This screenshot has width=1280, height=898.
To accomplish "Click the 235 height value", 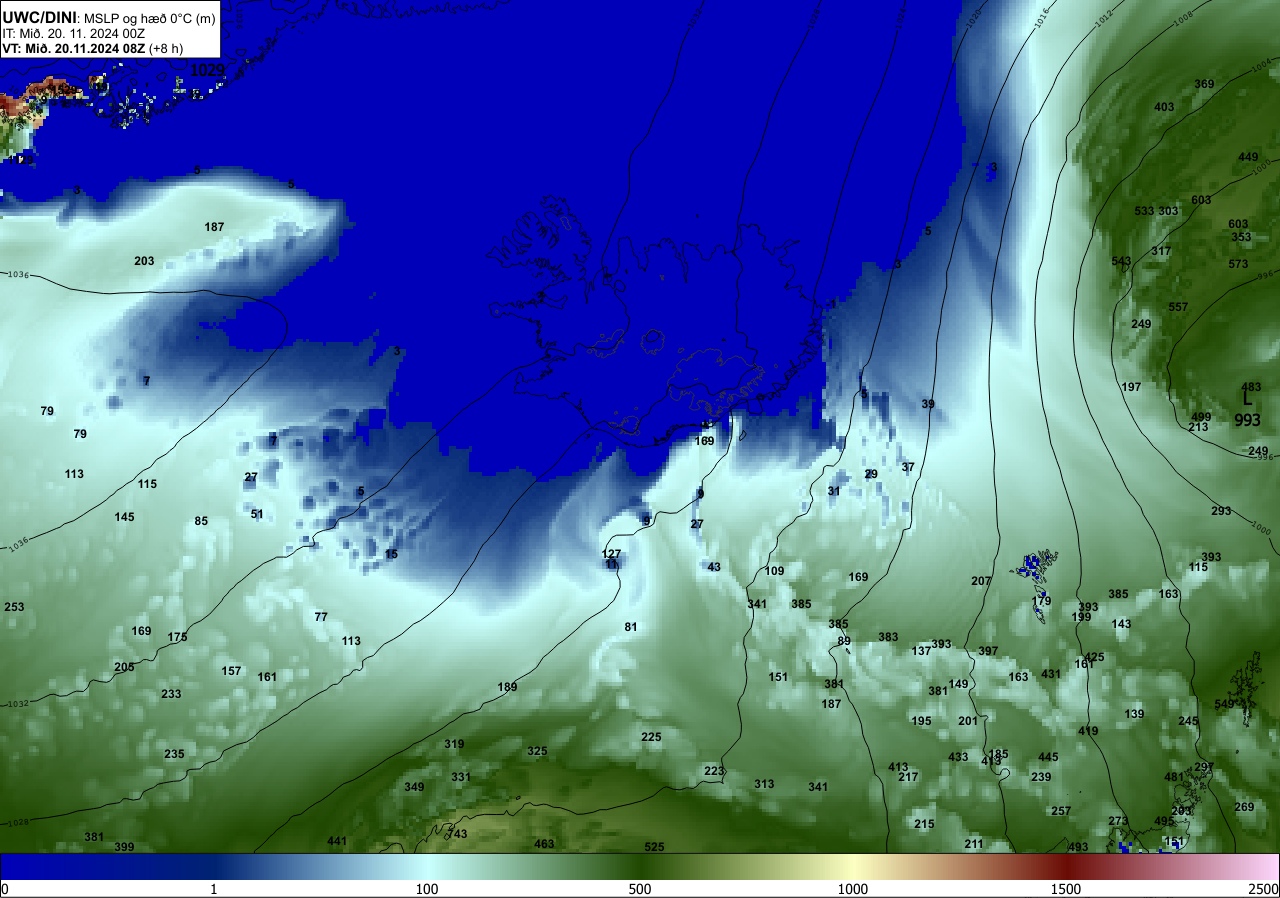I will pos(174,754).
